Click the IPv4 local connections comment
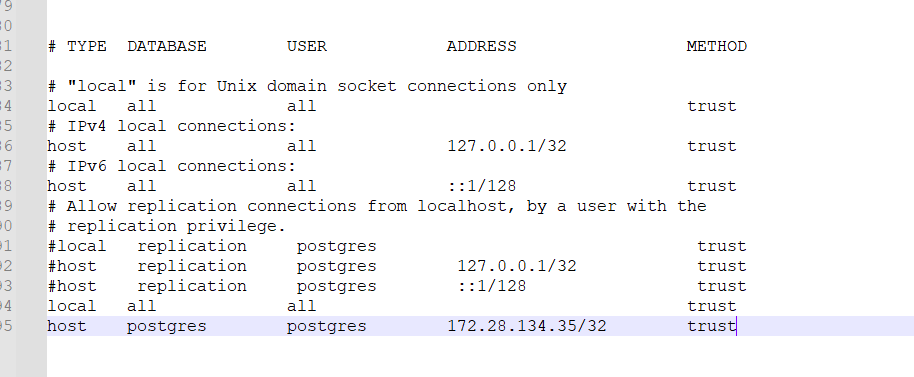 pyautogui.click(x=172, y=126)
